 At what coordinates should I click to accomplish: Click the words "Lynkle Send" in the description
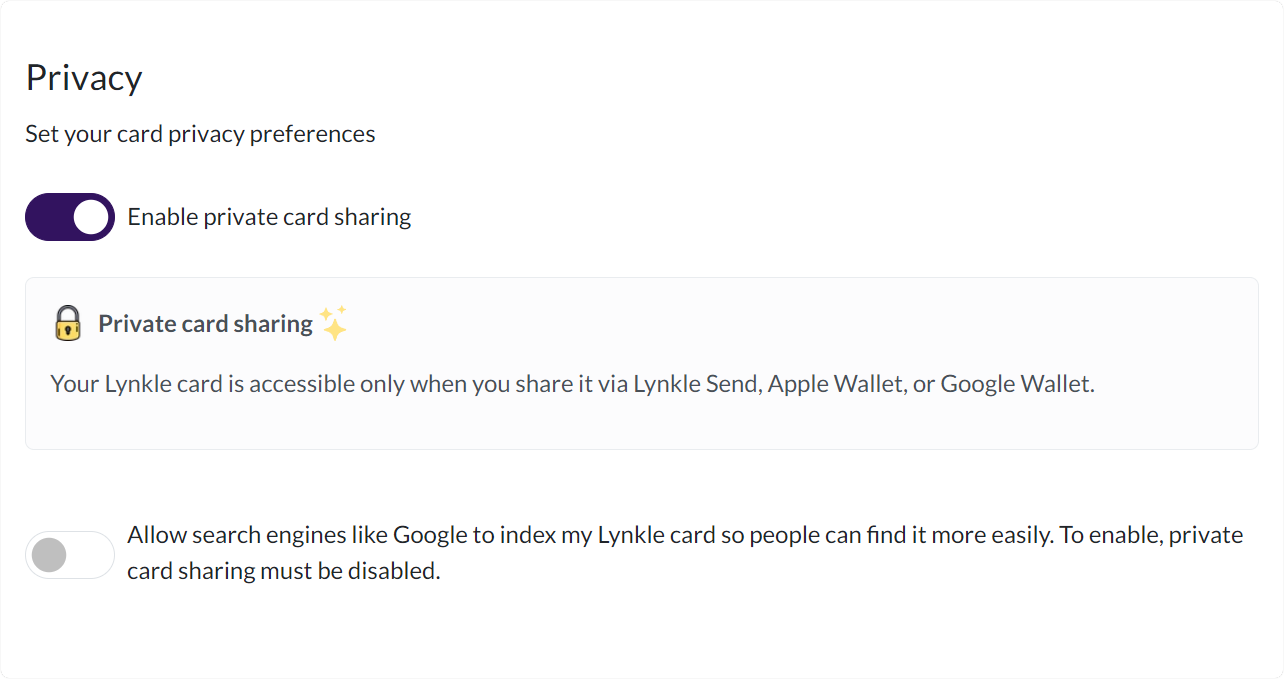[x=697, y=384]
